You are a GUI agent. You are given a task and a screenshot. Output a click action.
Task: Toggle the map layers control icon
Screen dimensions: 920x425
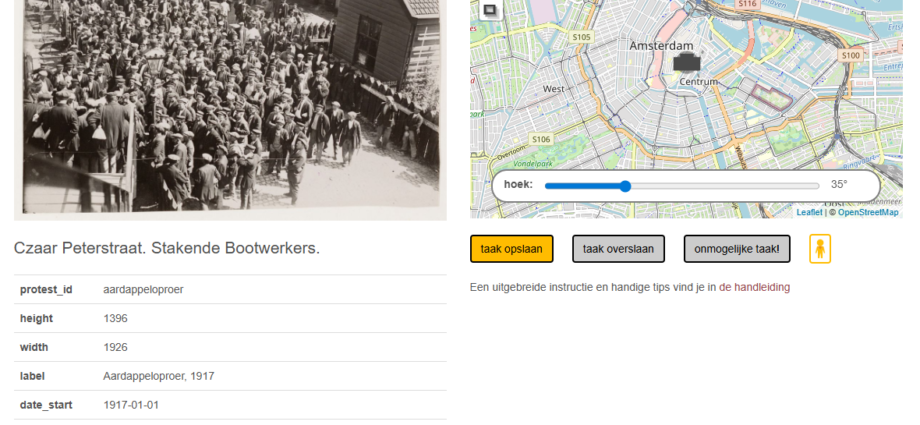pos(489,9)
